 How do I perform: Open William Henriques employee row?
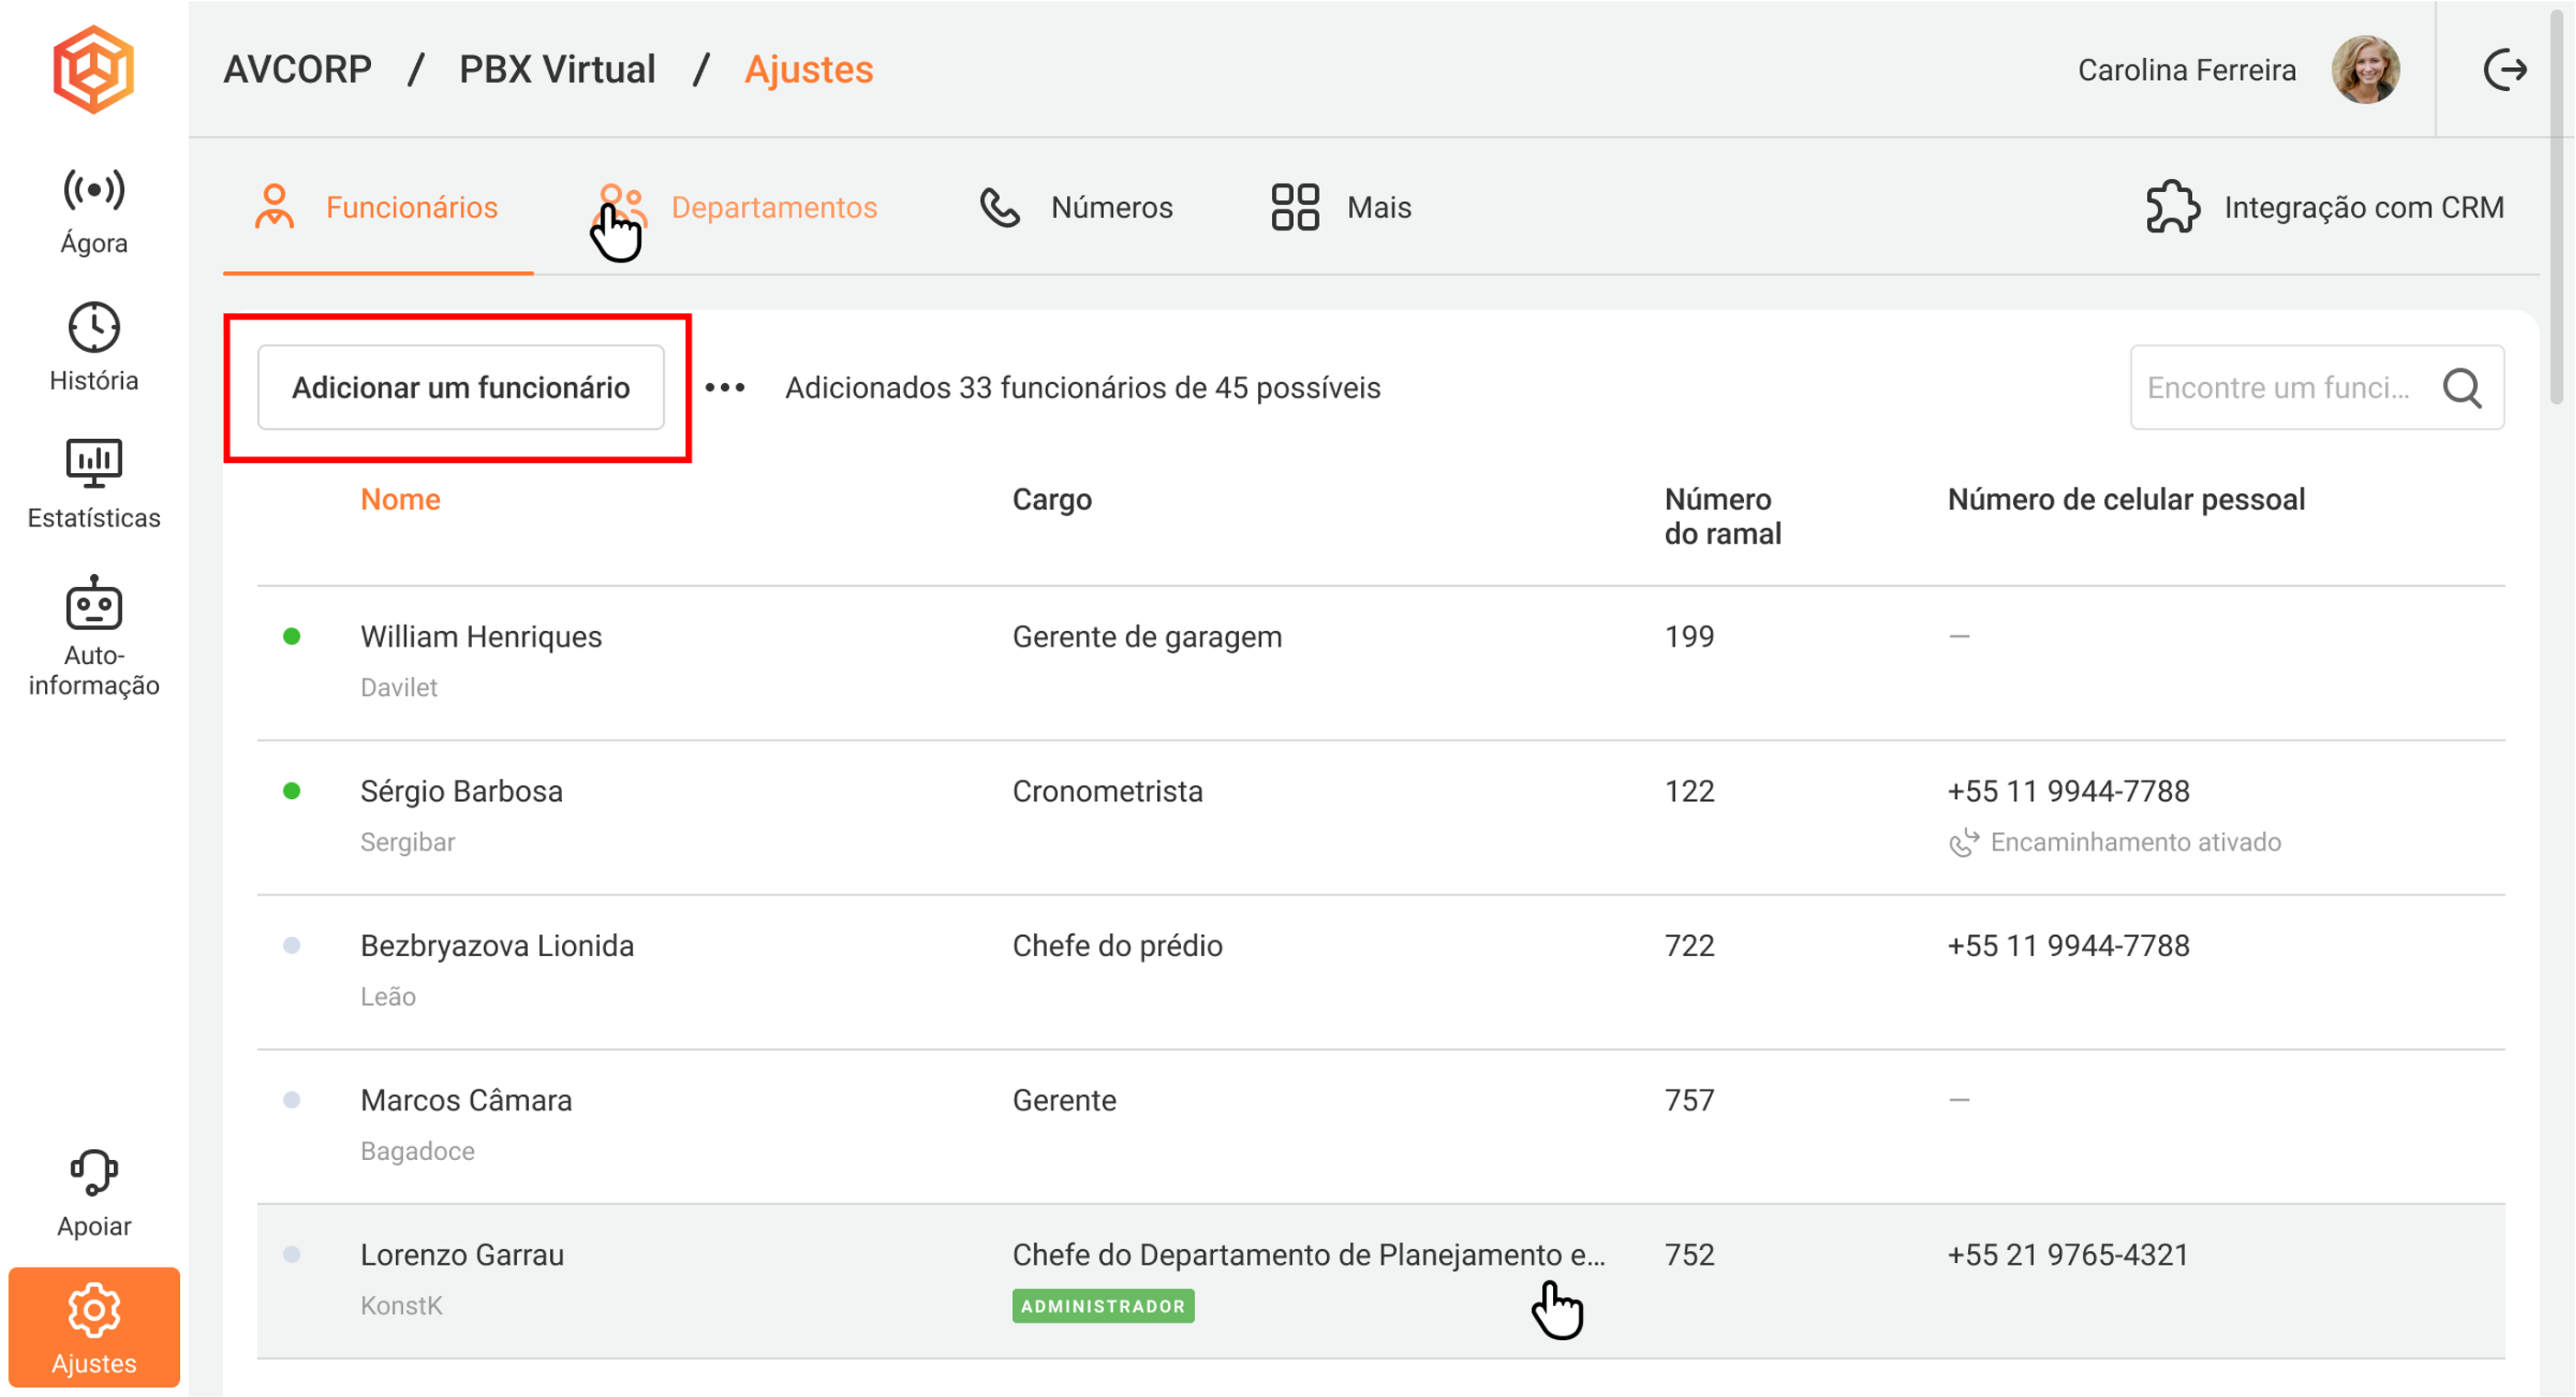[x=1381, y=663]
